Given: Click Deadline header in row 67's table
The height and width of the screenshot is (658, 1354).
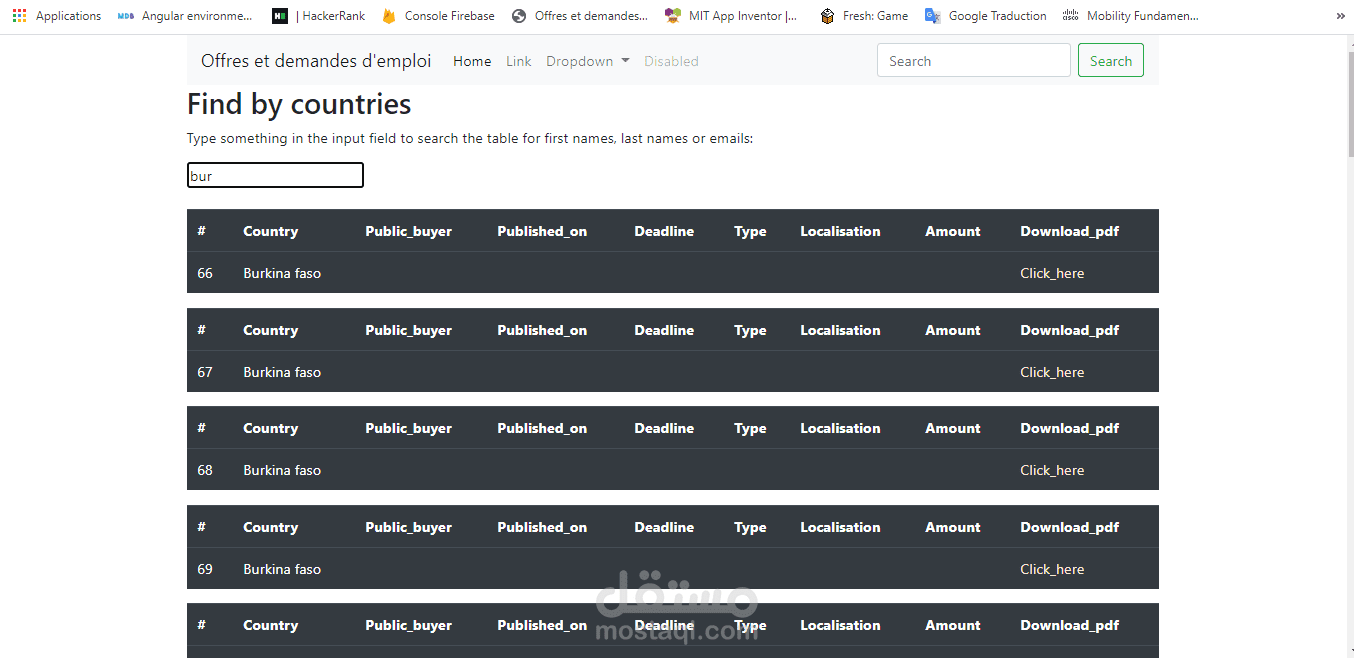Looking at the screenshot, I should pos(664,330).
